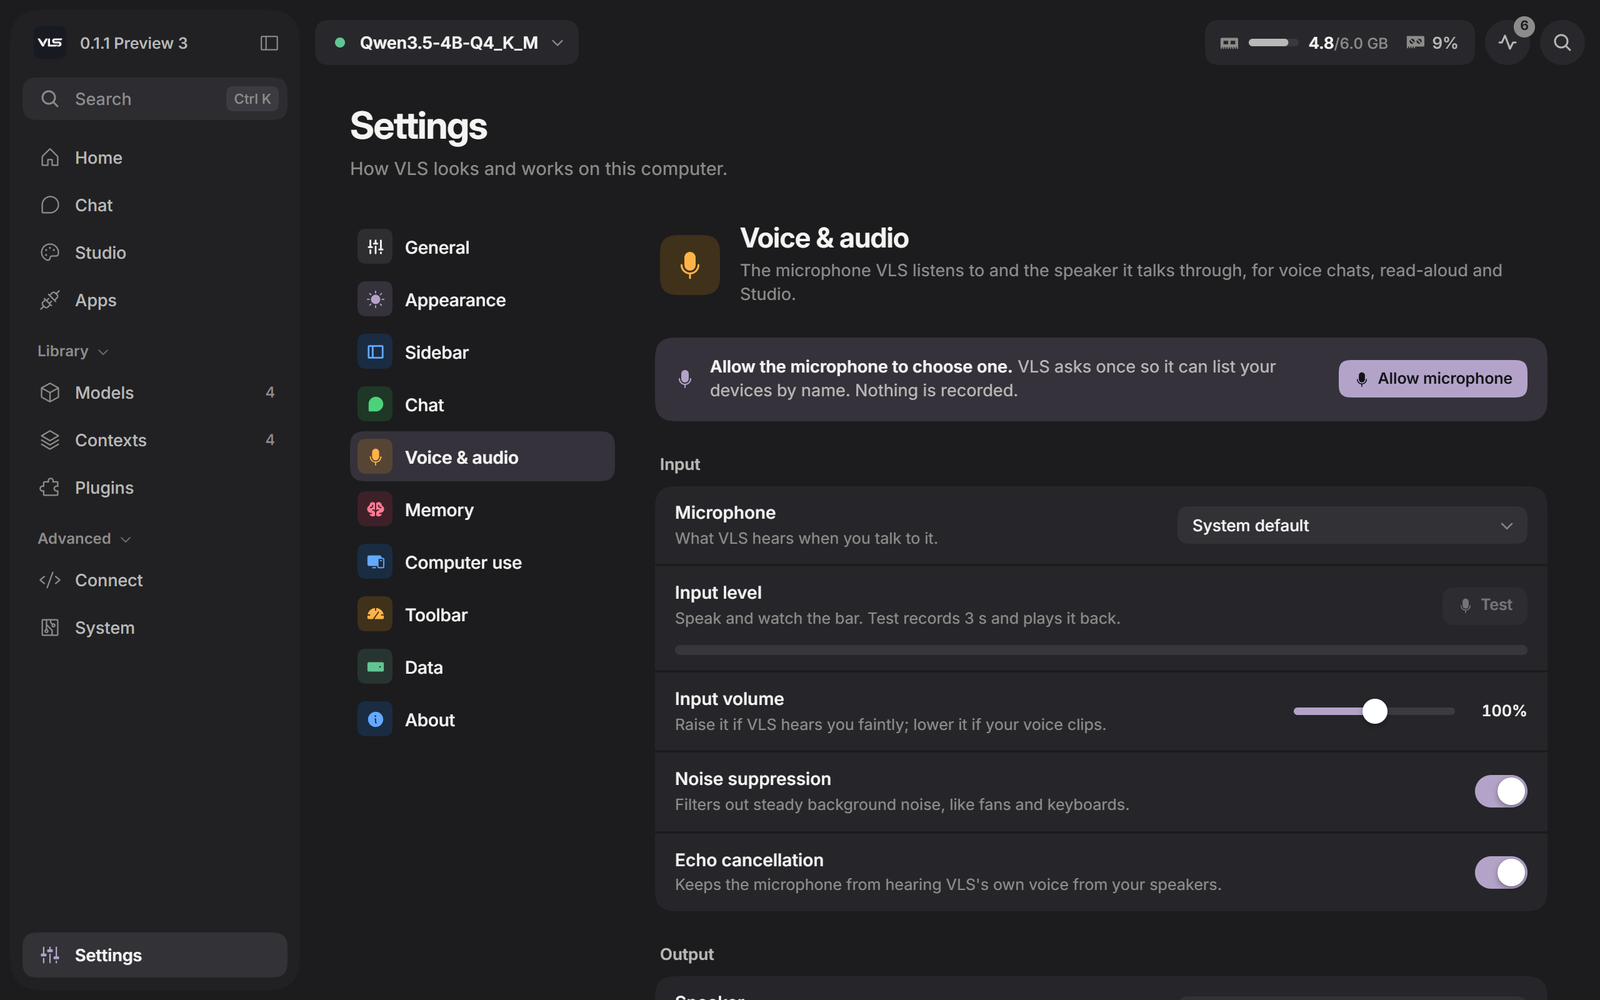Click the Input volume slider handle
The width and height of the screenshot is (1600, 1000).
1375,711
